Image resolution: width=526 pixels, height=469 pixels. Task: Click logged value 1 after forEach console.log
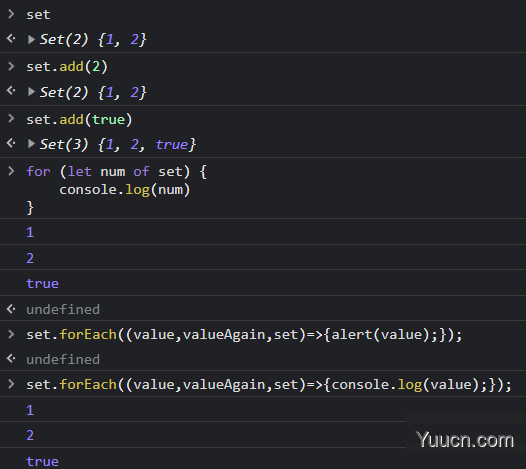(x=30, y=410)
